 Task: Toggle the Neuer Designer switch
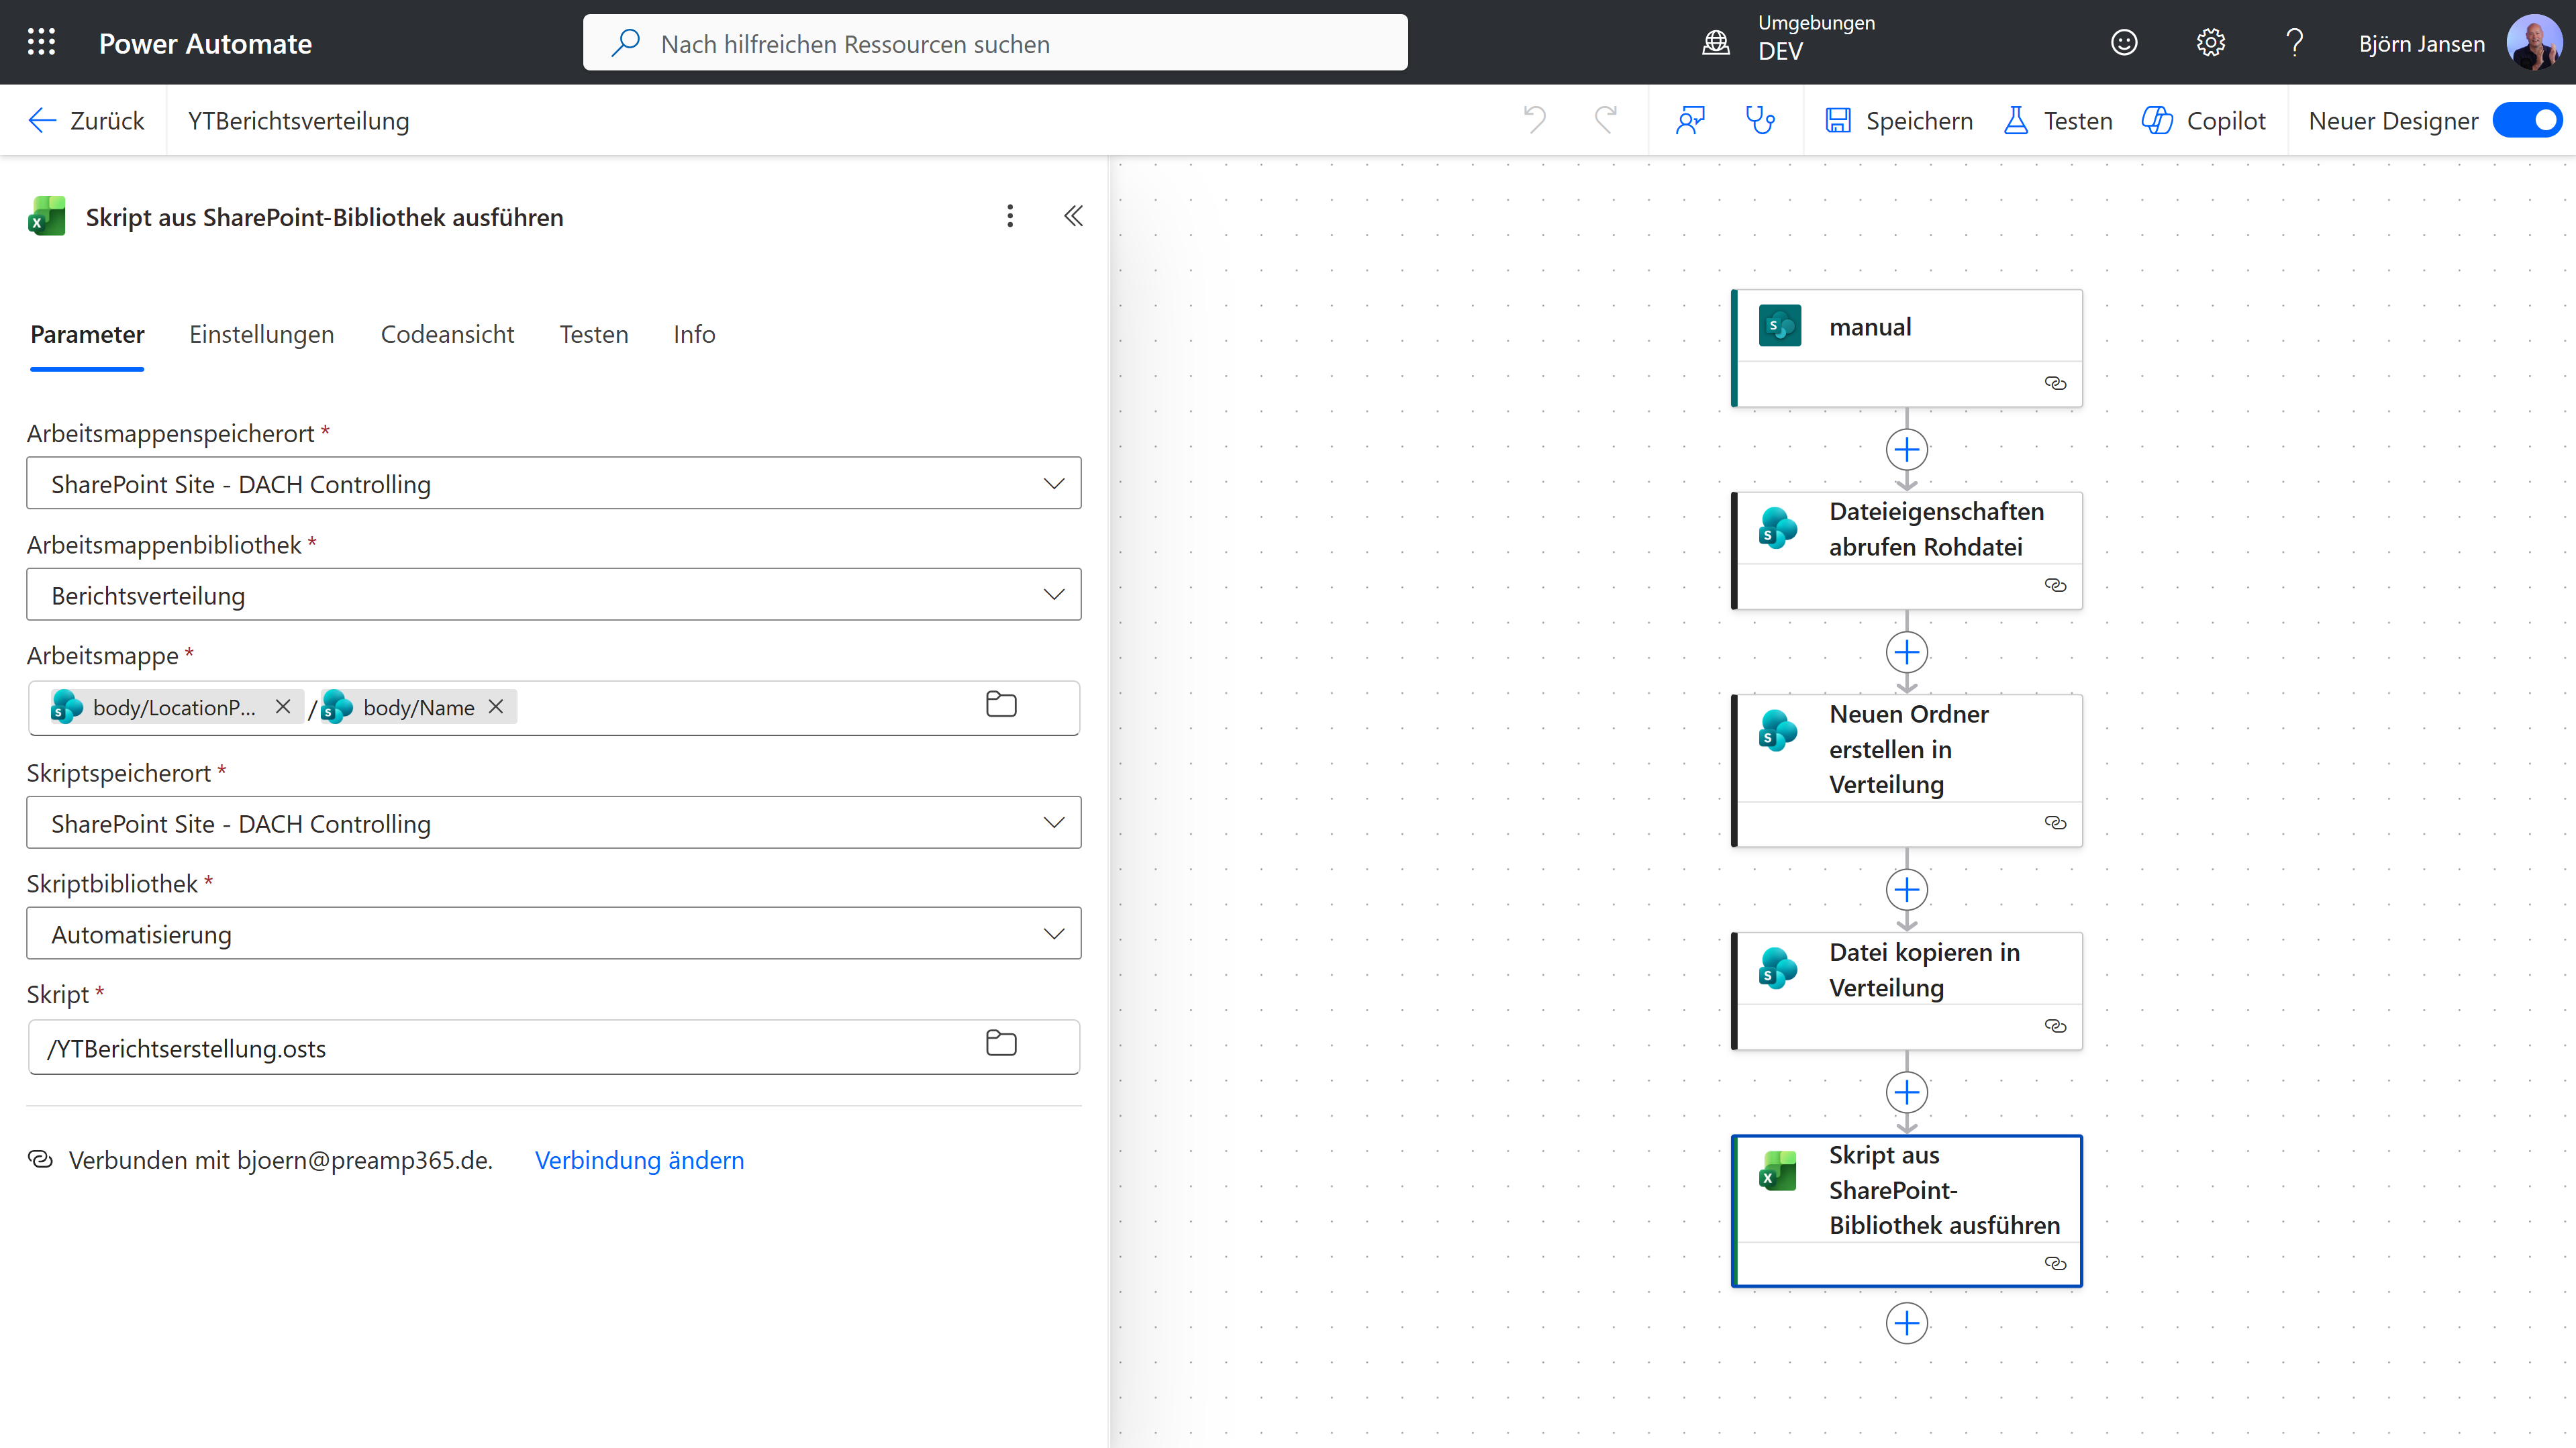[2528, 120]
